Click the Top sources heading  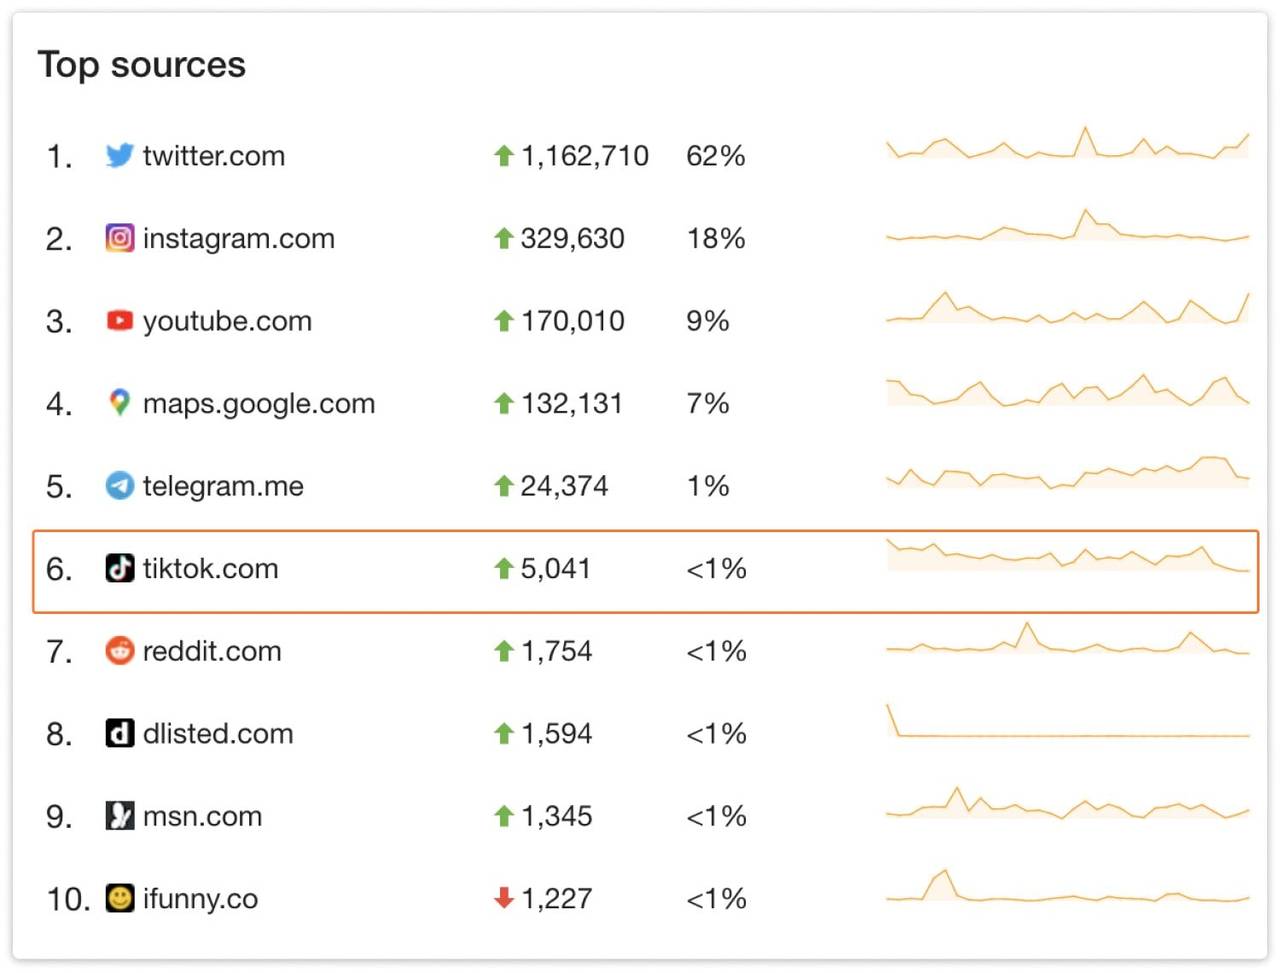click(x=142, y=64)
